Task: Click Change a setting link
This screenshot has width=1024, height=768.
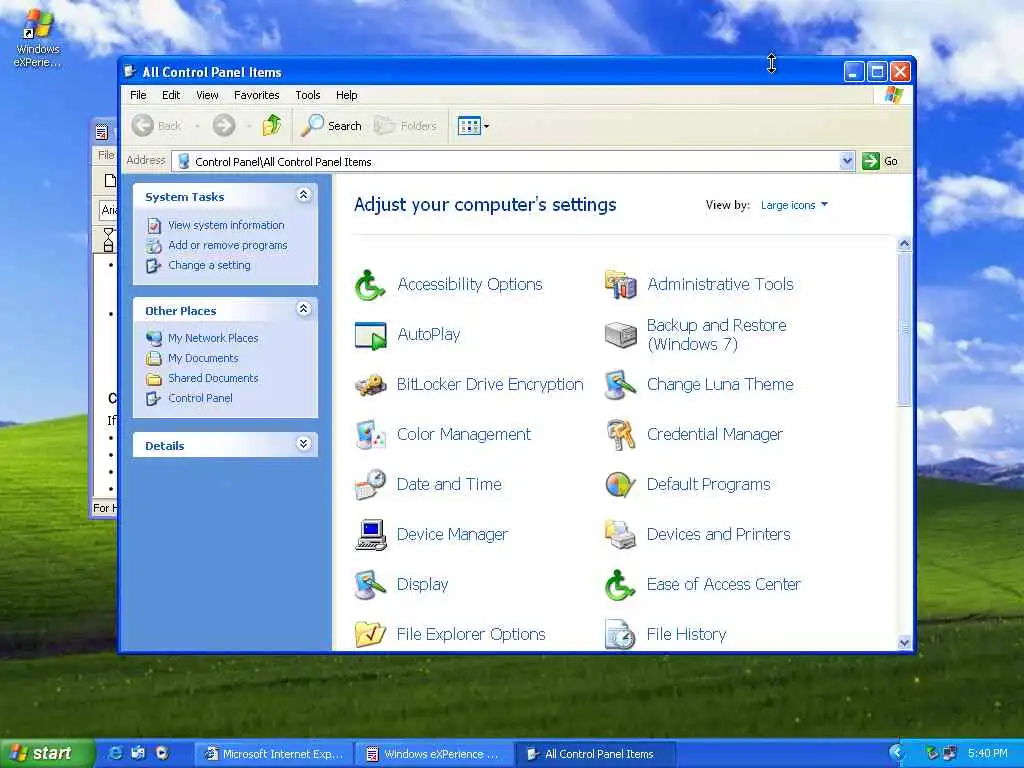Action: pyautogui.click(x=210, y=265)
